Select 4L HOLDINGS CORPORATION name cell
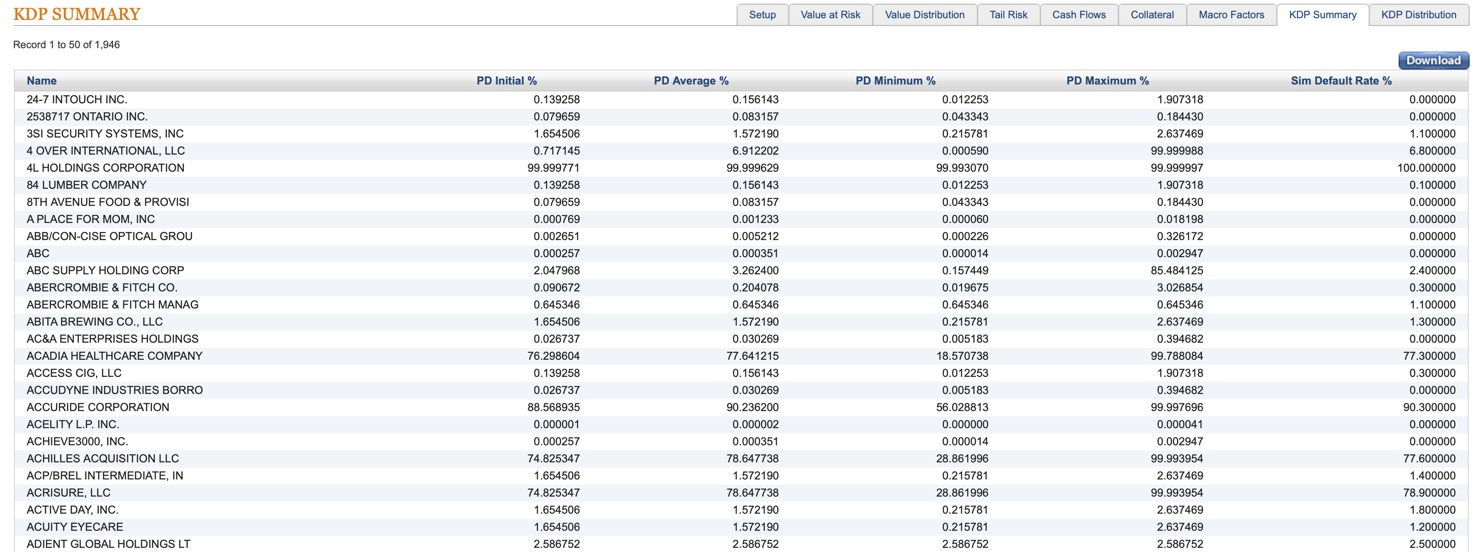This screenshot has width=1475, height=552. (x=106, y=168)
